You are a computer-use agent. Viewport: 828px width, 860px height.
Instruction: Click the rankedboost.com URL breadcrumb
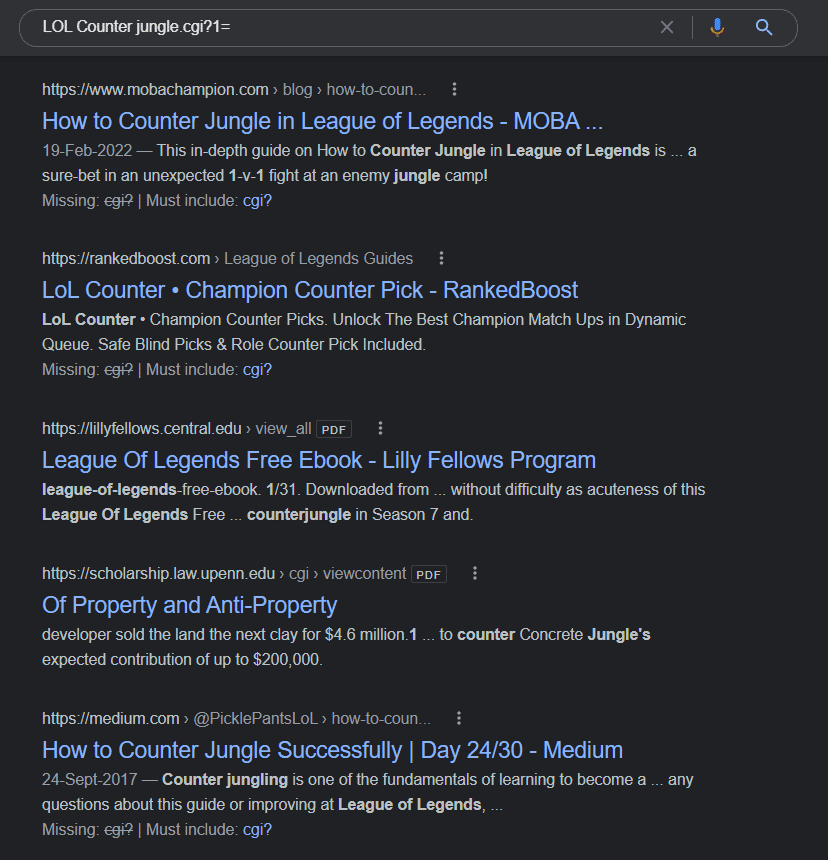(x=128, y=258)
